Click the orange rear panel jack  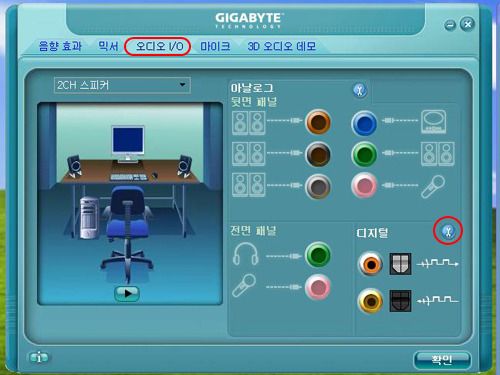[x=318, y=122]
